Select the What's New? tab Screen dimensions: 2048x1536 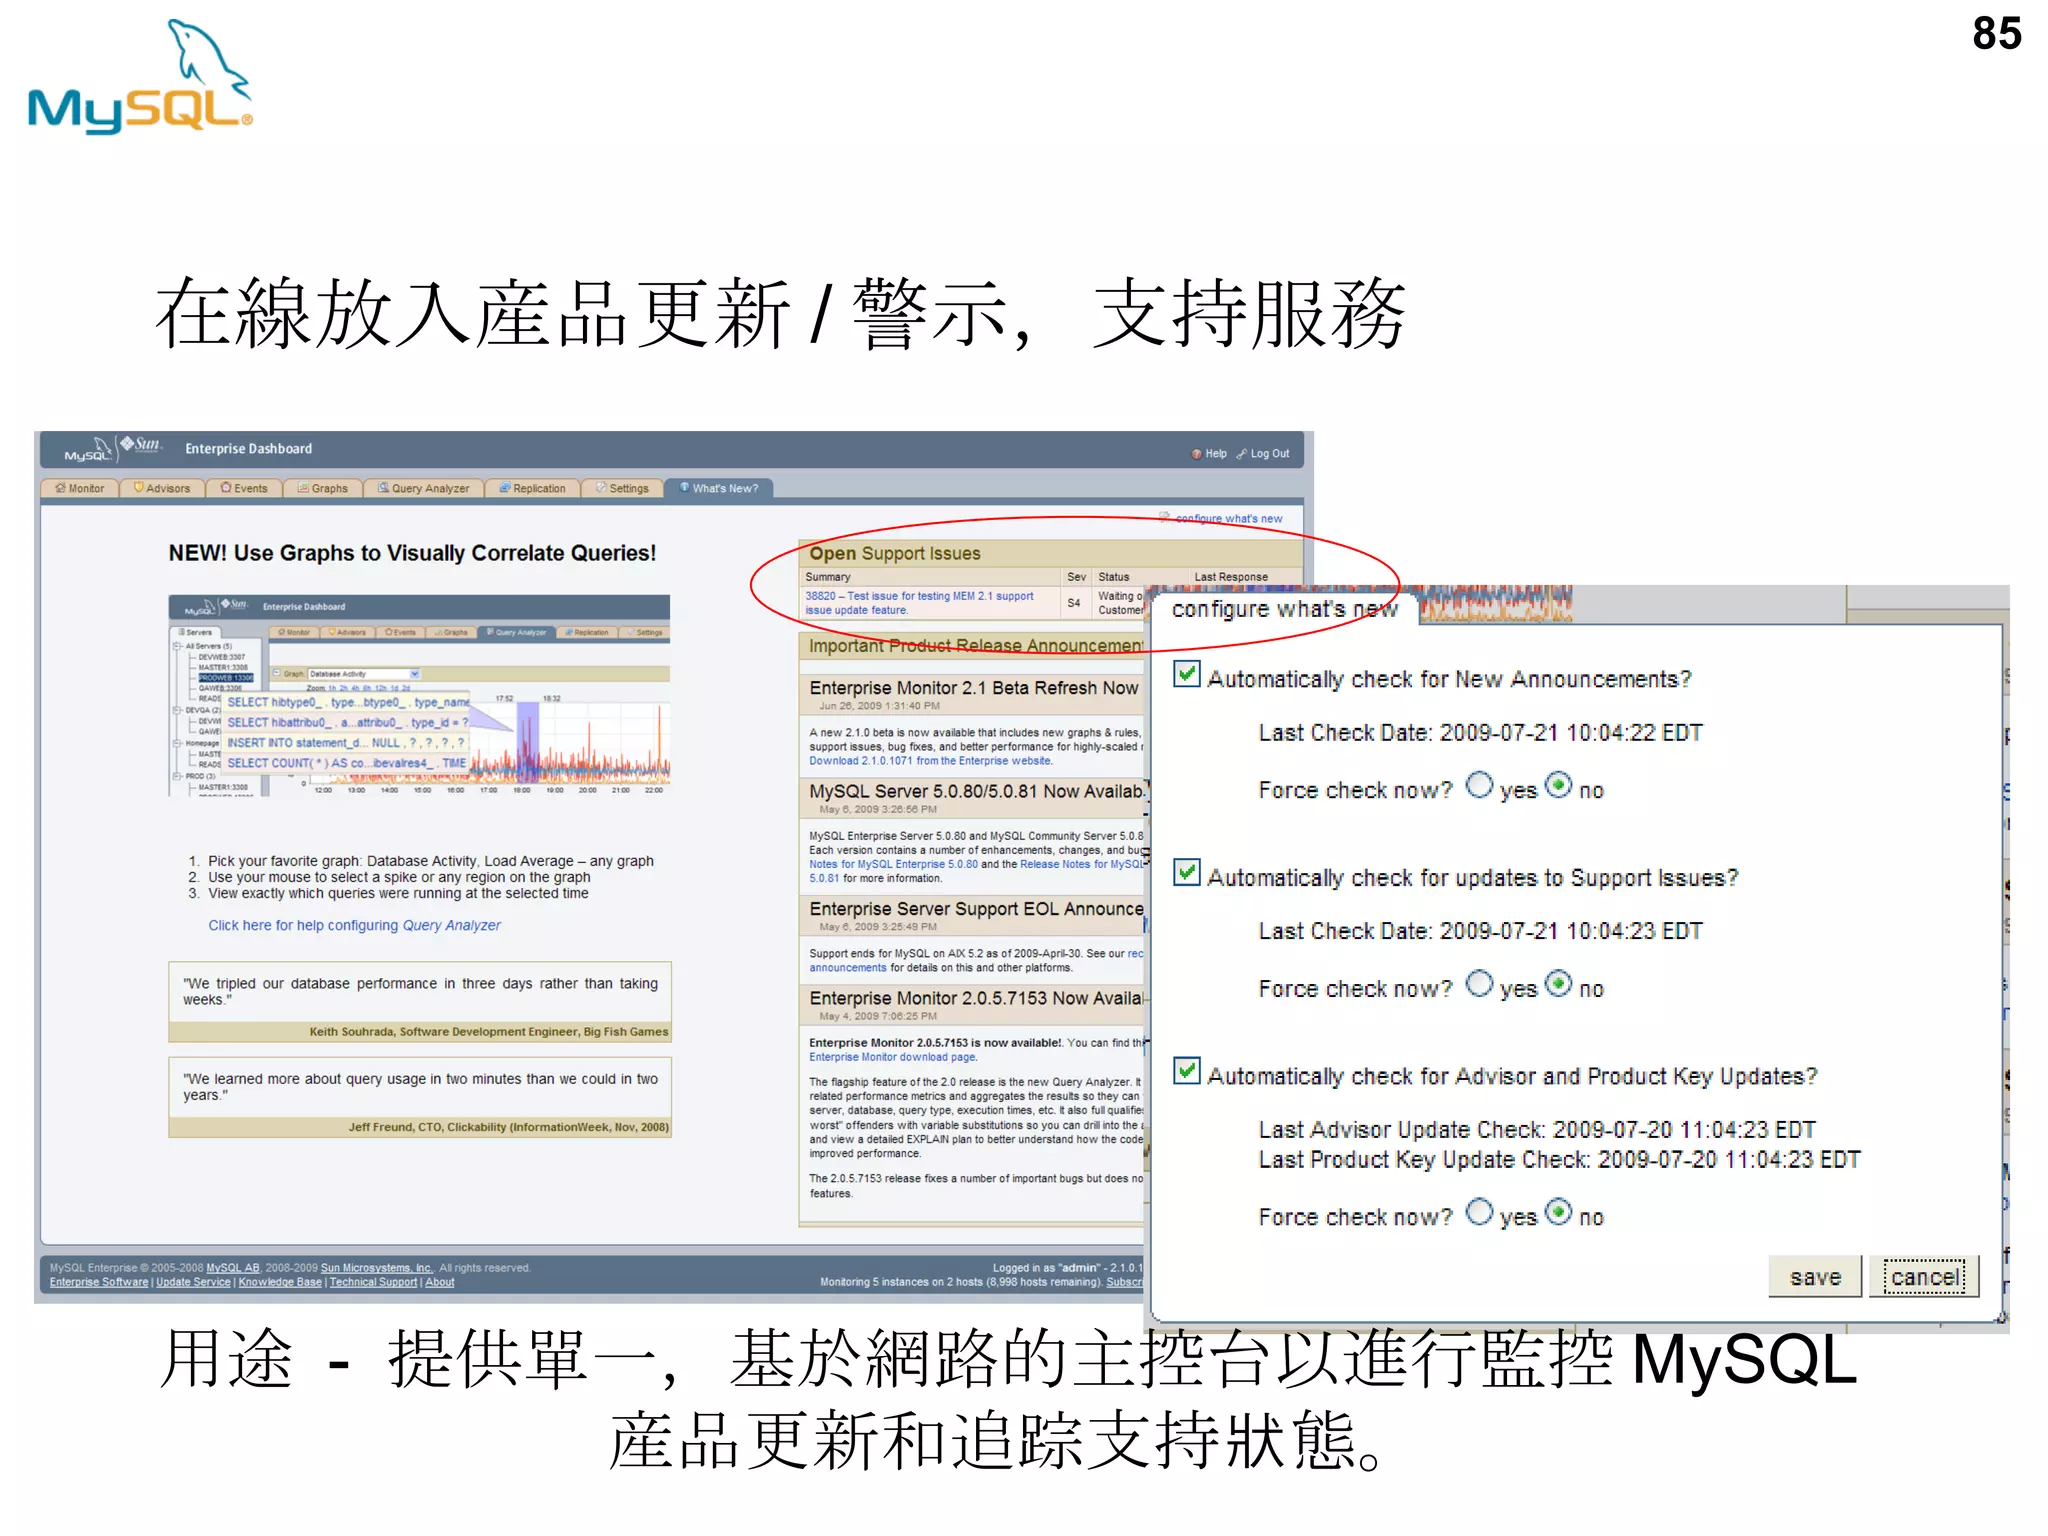point(719,488)
